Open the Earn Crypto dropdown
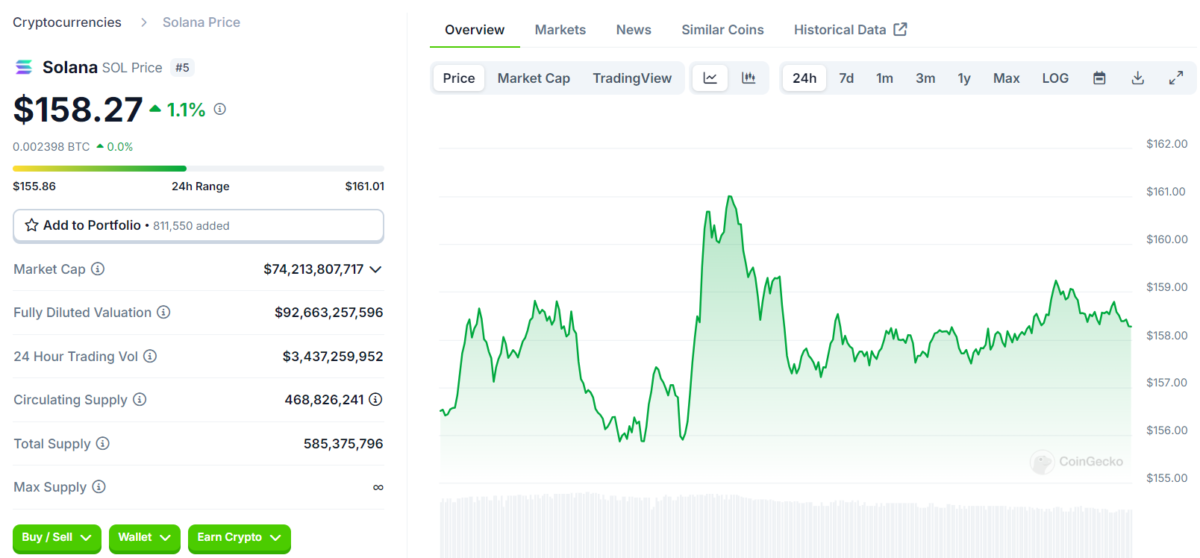The height and width of the screenshot is (558, 1200). 239,538
